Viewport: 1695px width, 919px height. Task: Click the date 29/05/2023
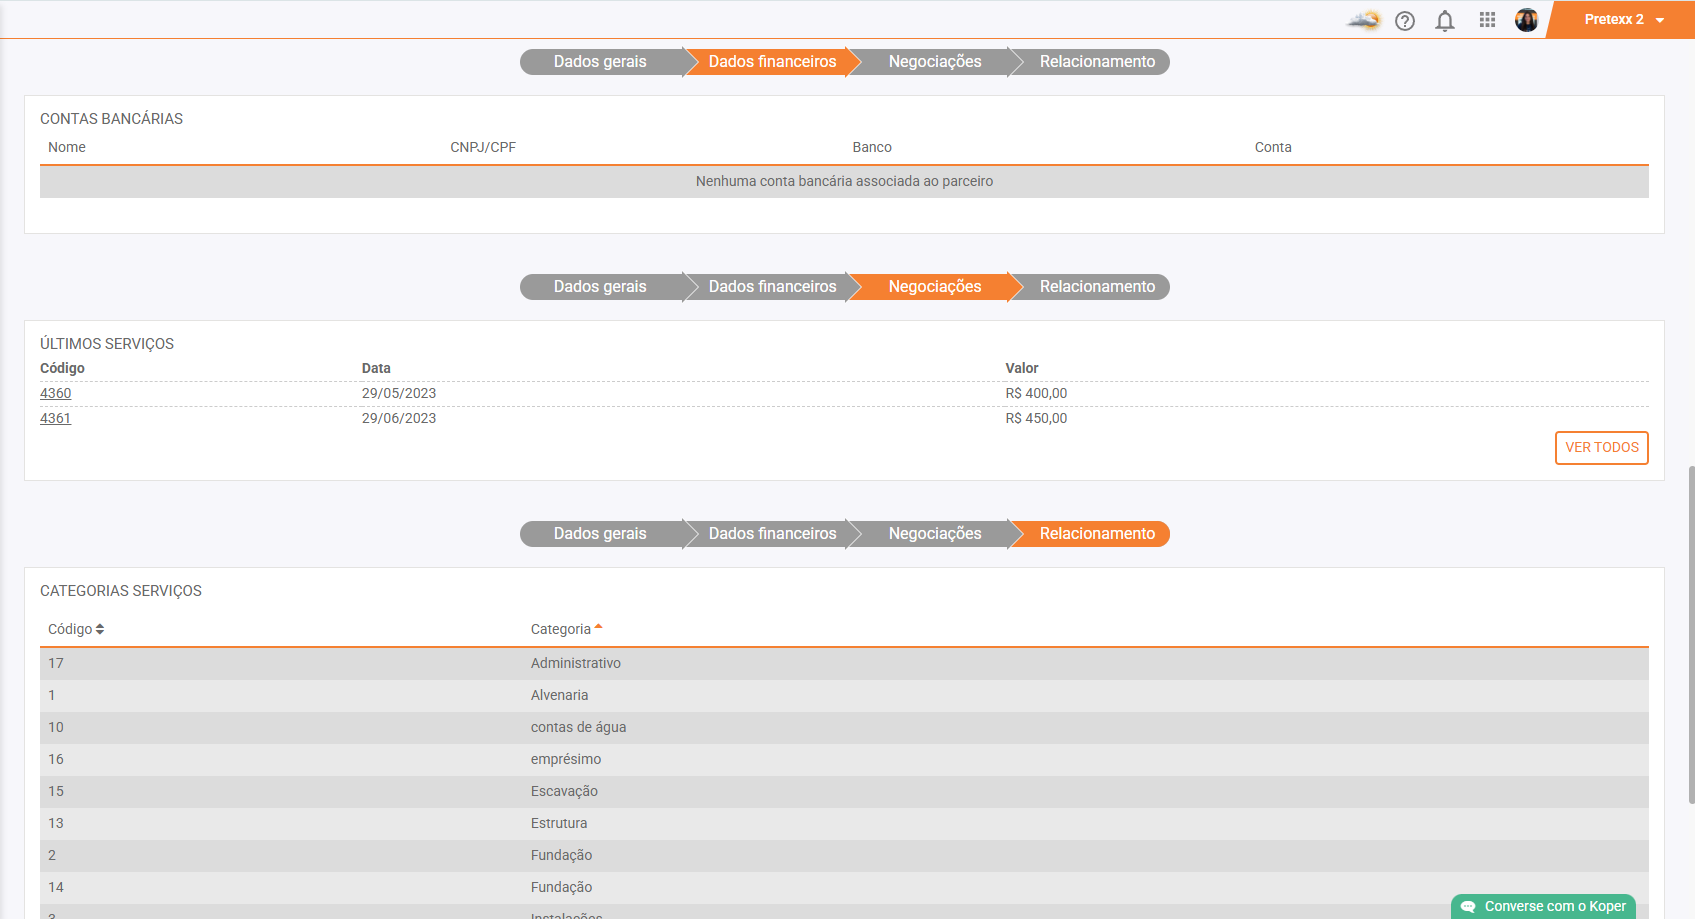pos(399,393)
